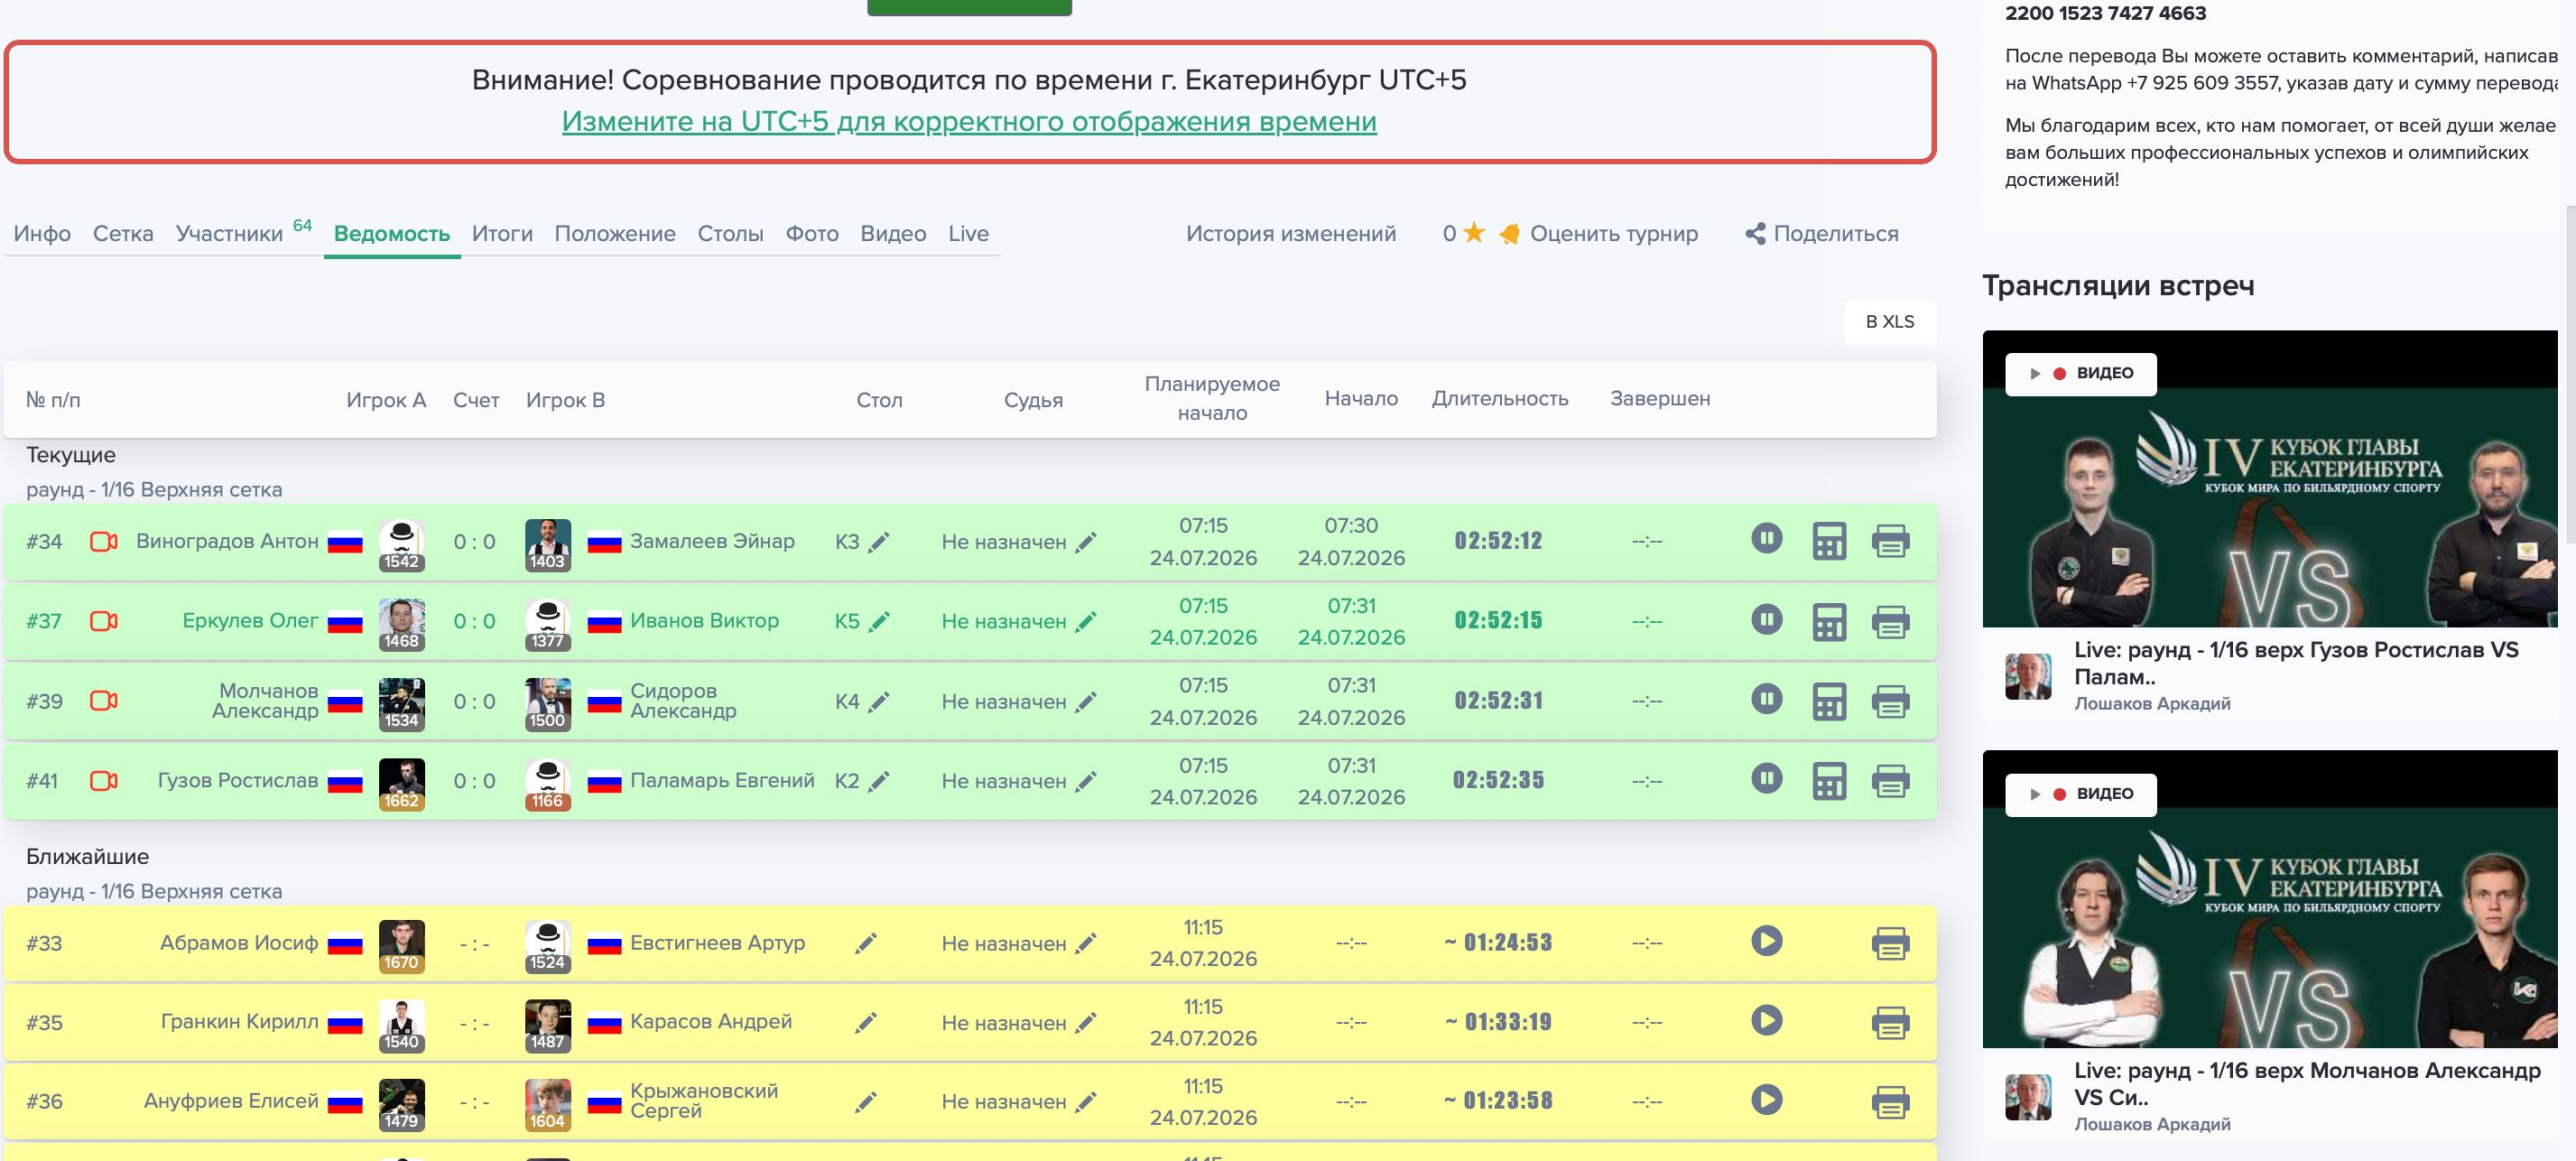Edit table K4 for match #39

coord(878,702)
